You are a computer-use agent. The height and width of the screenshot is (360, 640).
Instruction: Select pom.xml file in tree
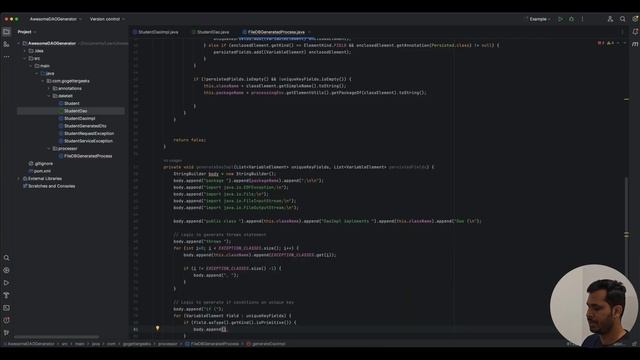40,171
